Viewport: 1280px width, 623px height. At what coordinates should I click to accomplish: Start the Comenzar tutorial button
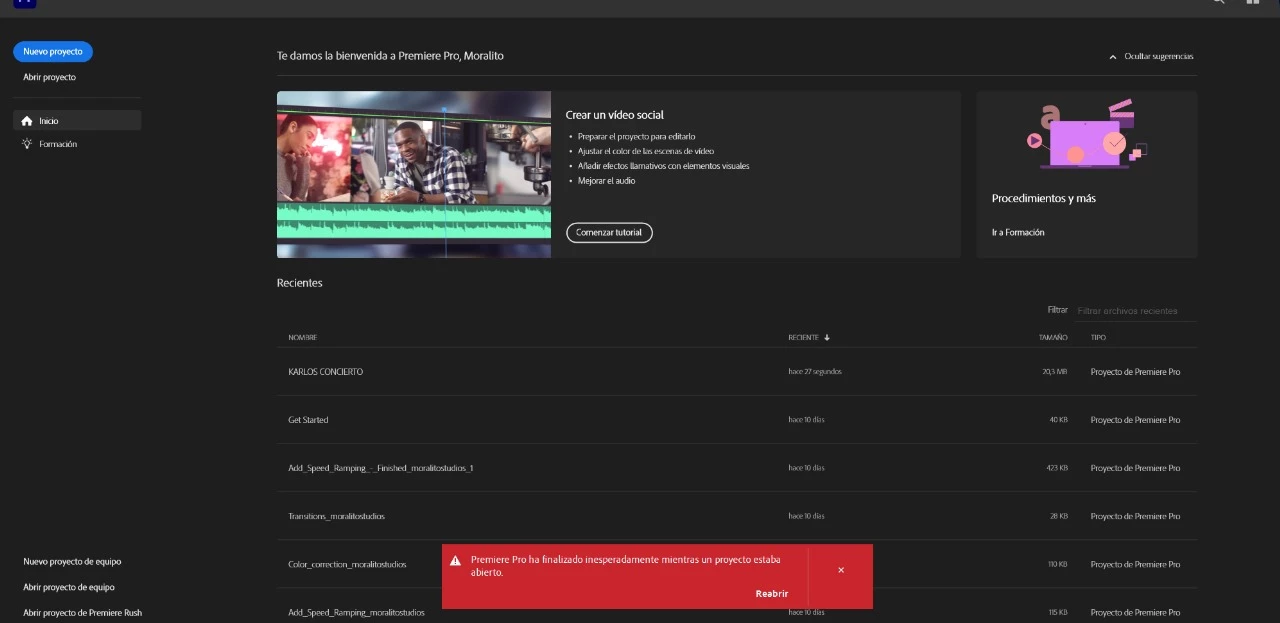pyautogui.click(x=609, y=232)
